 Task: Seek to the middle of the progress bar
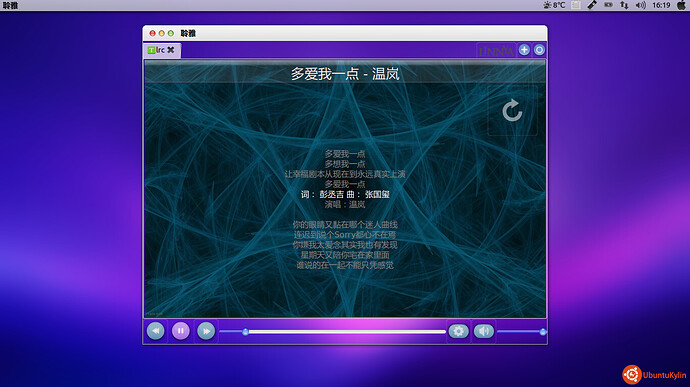[x=333, y=332]
